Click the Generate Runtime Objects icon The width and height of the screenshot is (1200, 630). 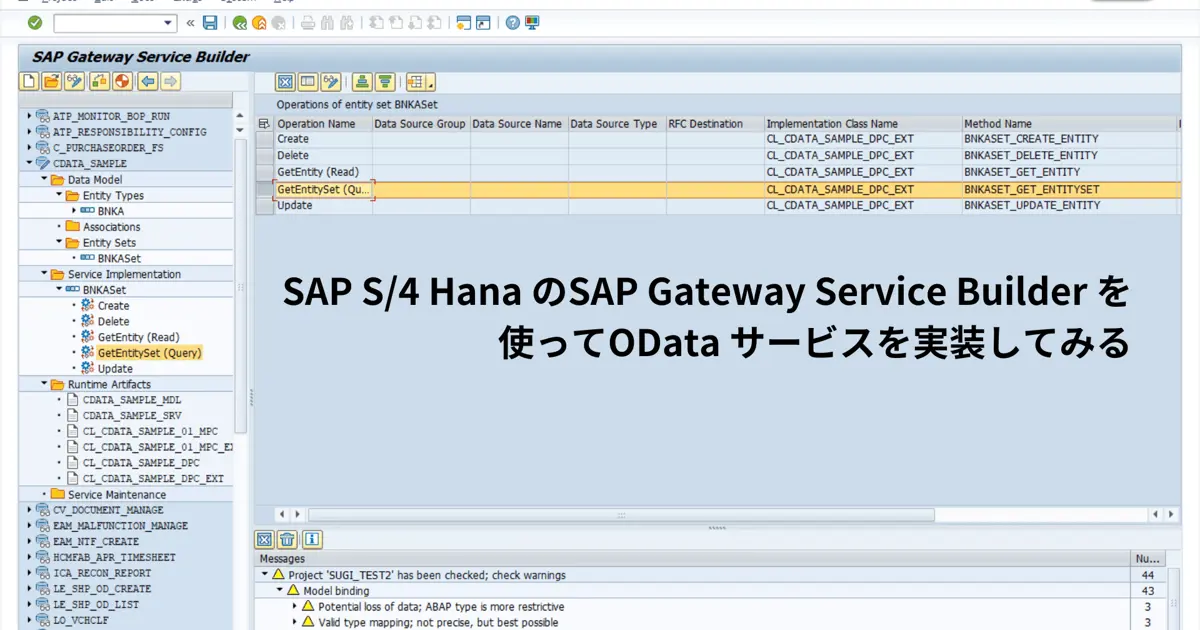pos(122,82)
